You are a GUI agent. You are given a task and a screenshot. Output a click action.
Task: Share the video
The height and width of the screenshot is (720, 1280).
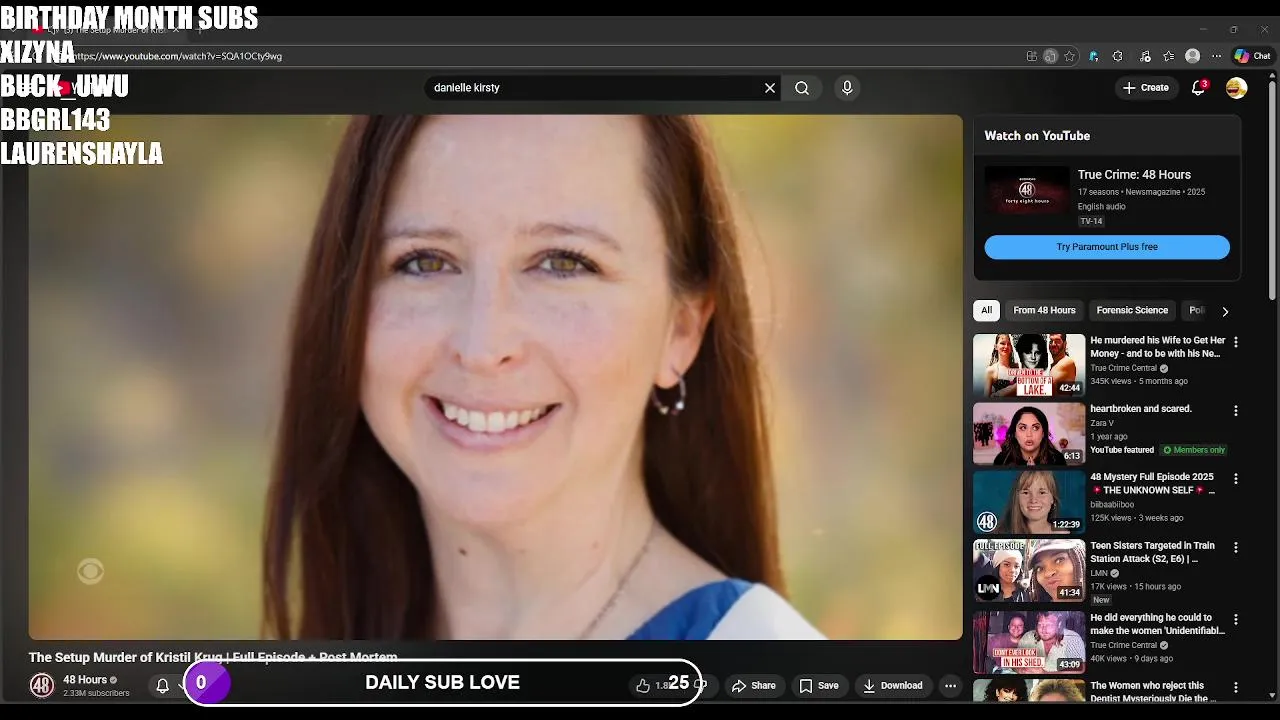[x=754, y=686]
